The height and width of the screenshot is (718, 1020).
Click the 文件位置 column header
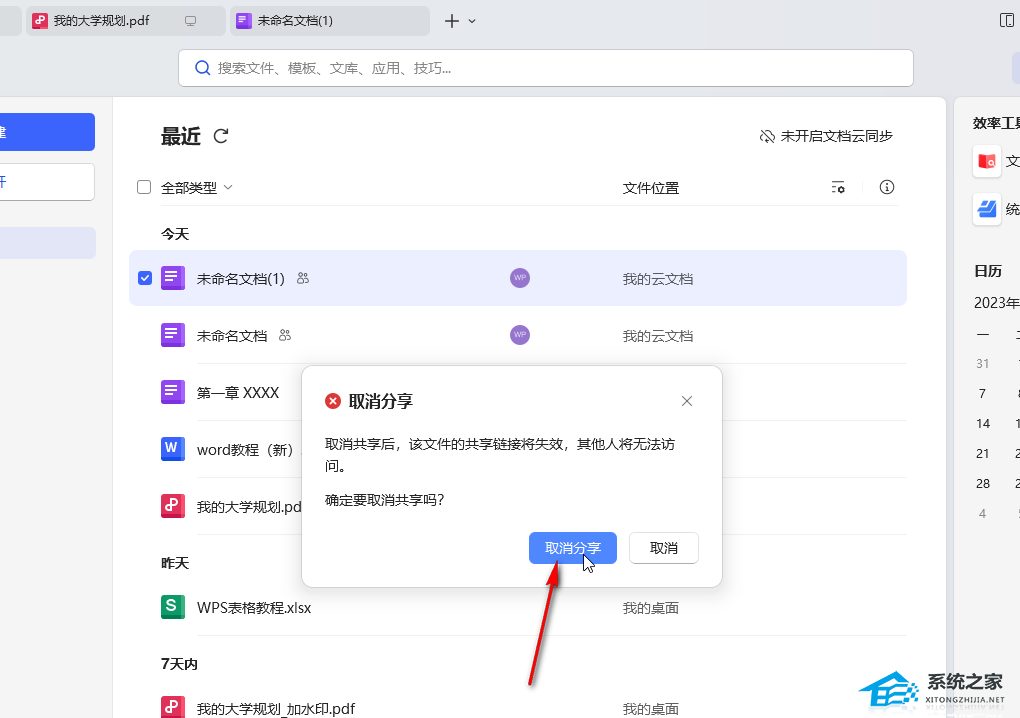coord(651,188)
